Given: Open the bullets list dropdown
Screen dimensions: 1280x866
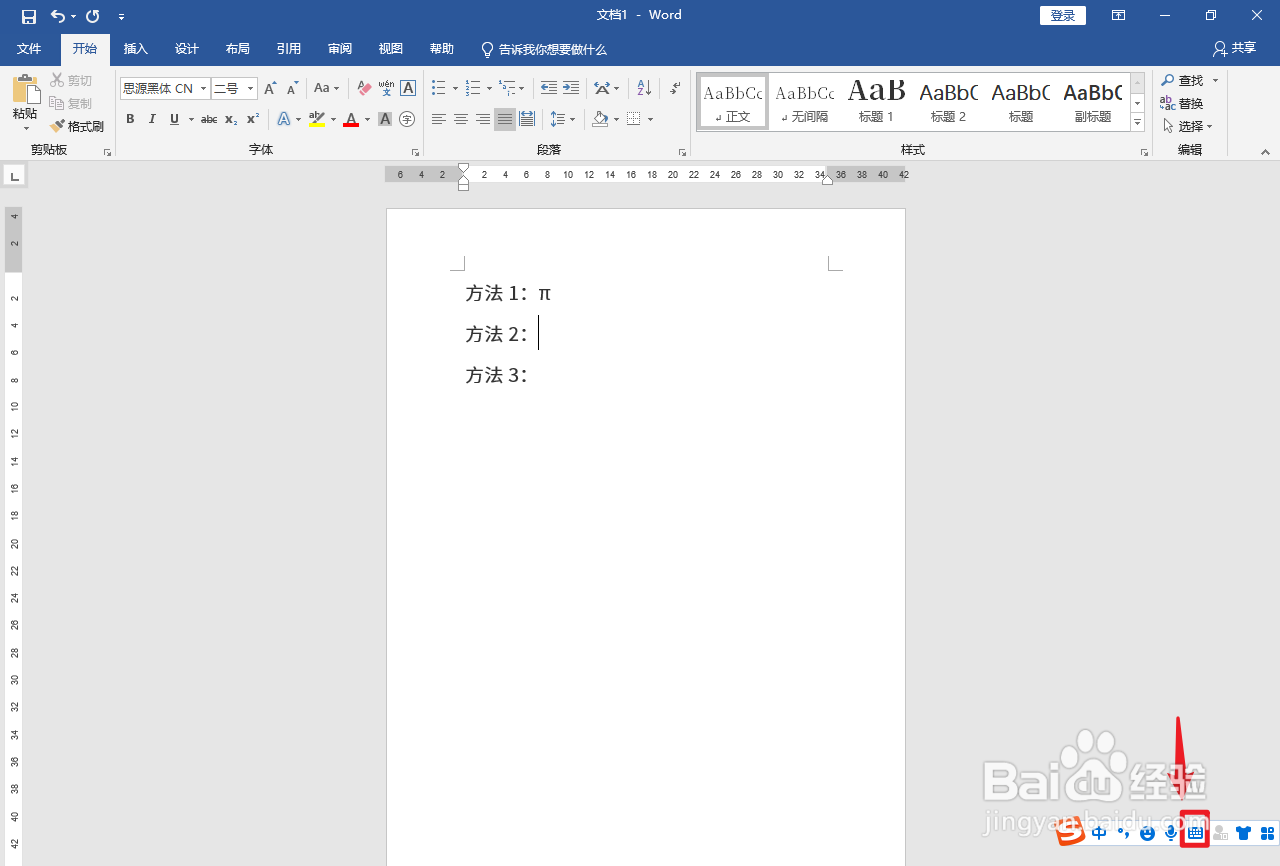Looking at the screenshot, I should coord(454,89).
